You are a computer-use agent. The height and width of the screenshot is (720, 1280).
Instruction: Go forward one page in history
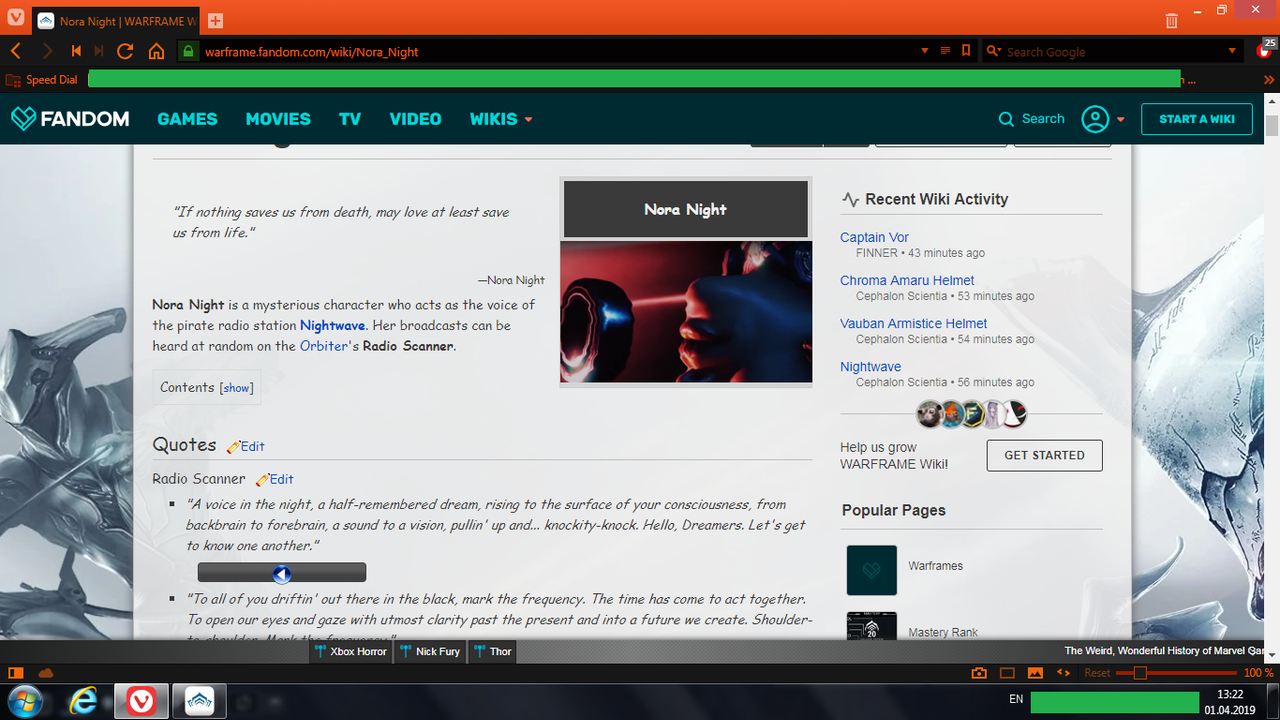pos(47,51)
